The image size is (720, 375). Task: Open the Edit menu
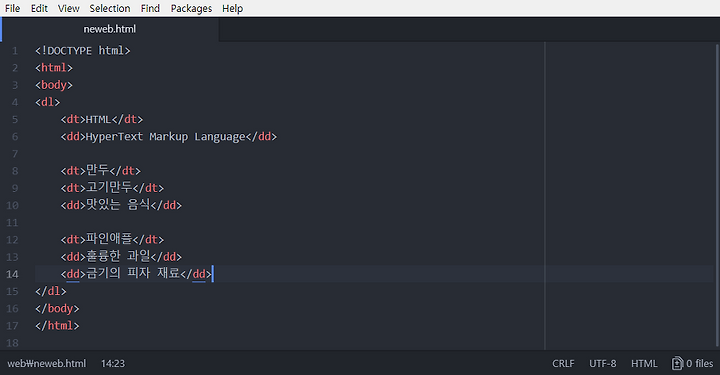[x=39, y=8]
